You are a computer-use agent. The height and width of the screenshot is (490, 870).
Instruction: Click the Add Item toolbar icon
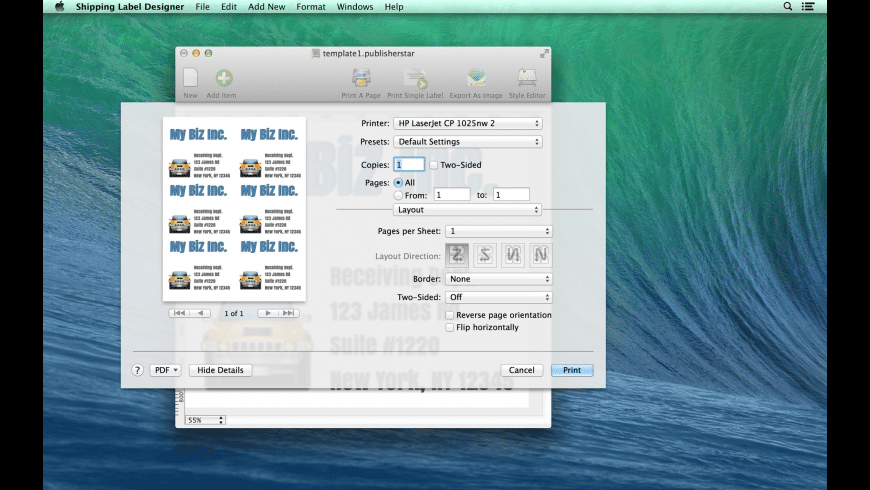pyautogui.click(x=224, y=78)
